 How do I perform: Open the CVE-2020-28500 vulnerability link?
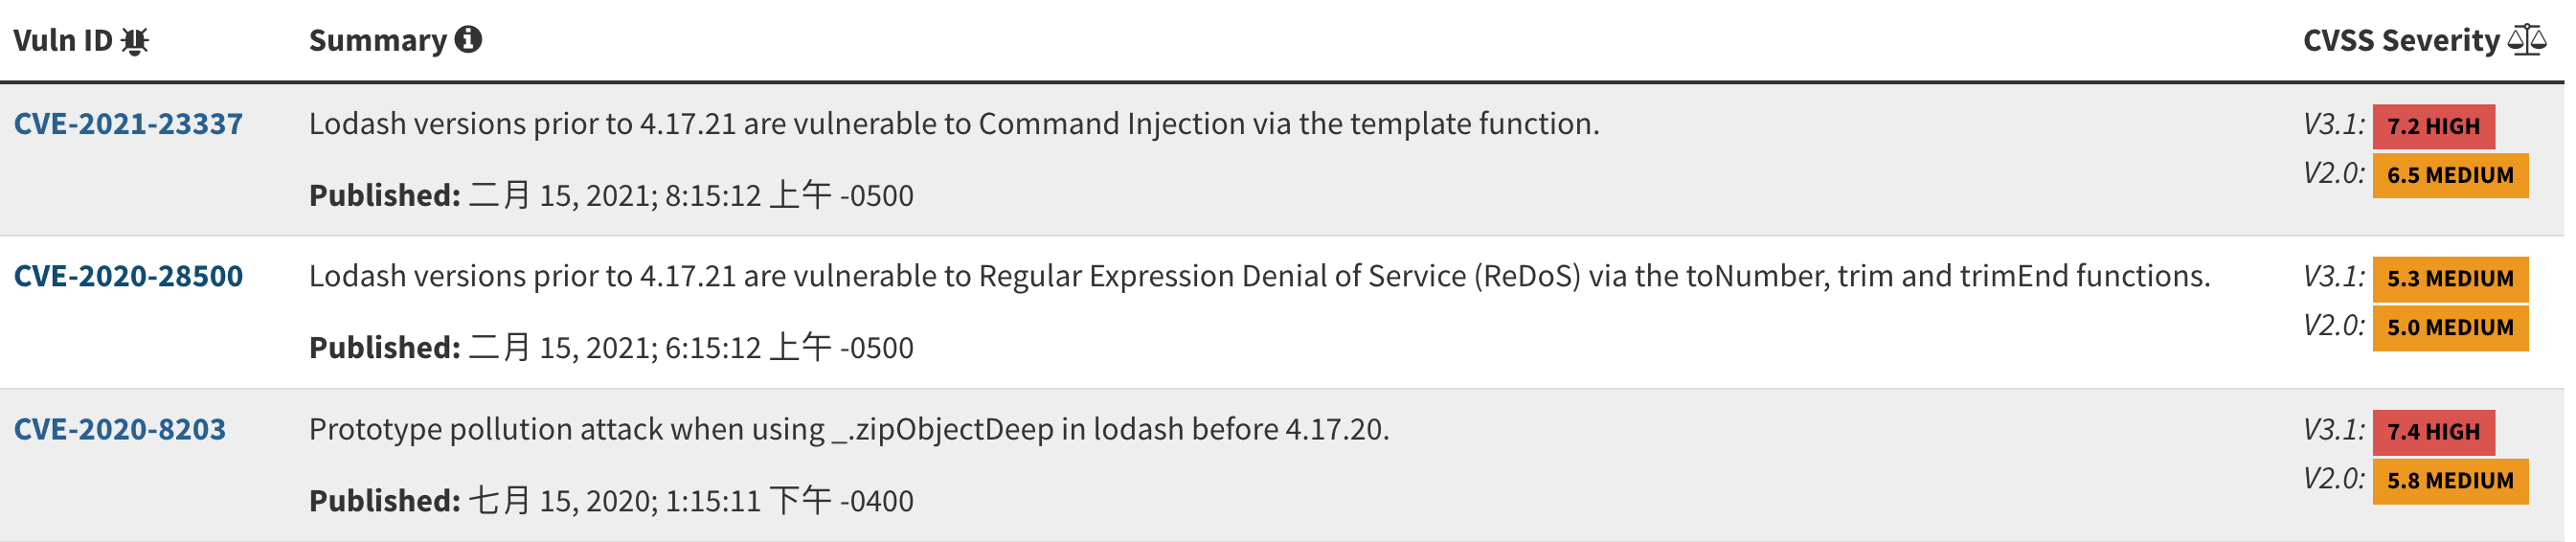(128, 276)
